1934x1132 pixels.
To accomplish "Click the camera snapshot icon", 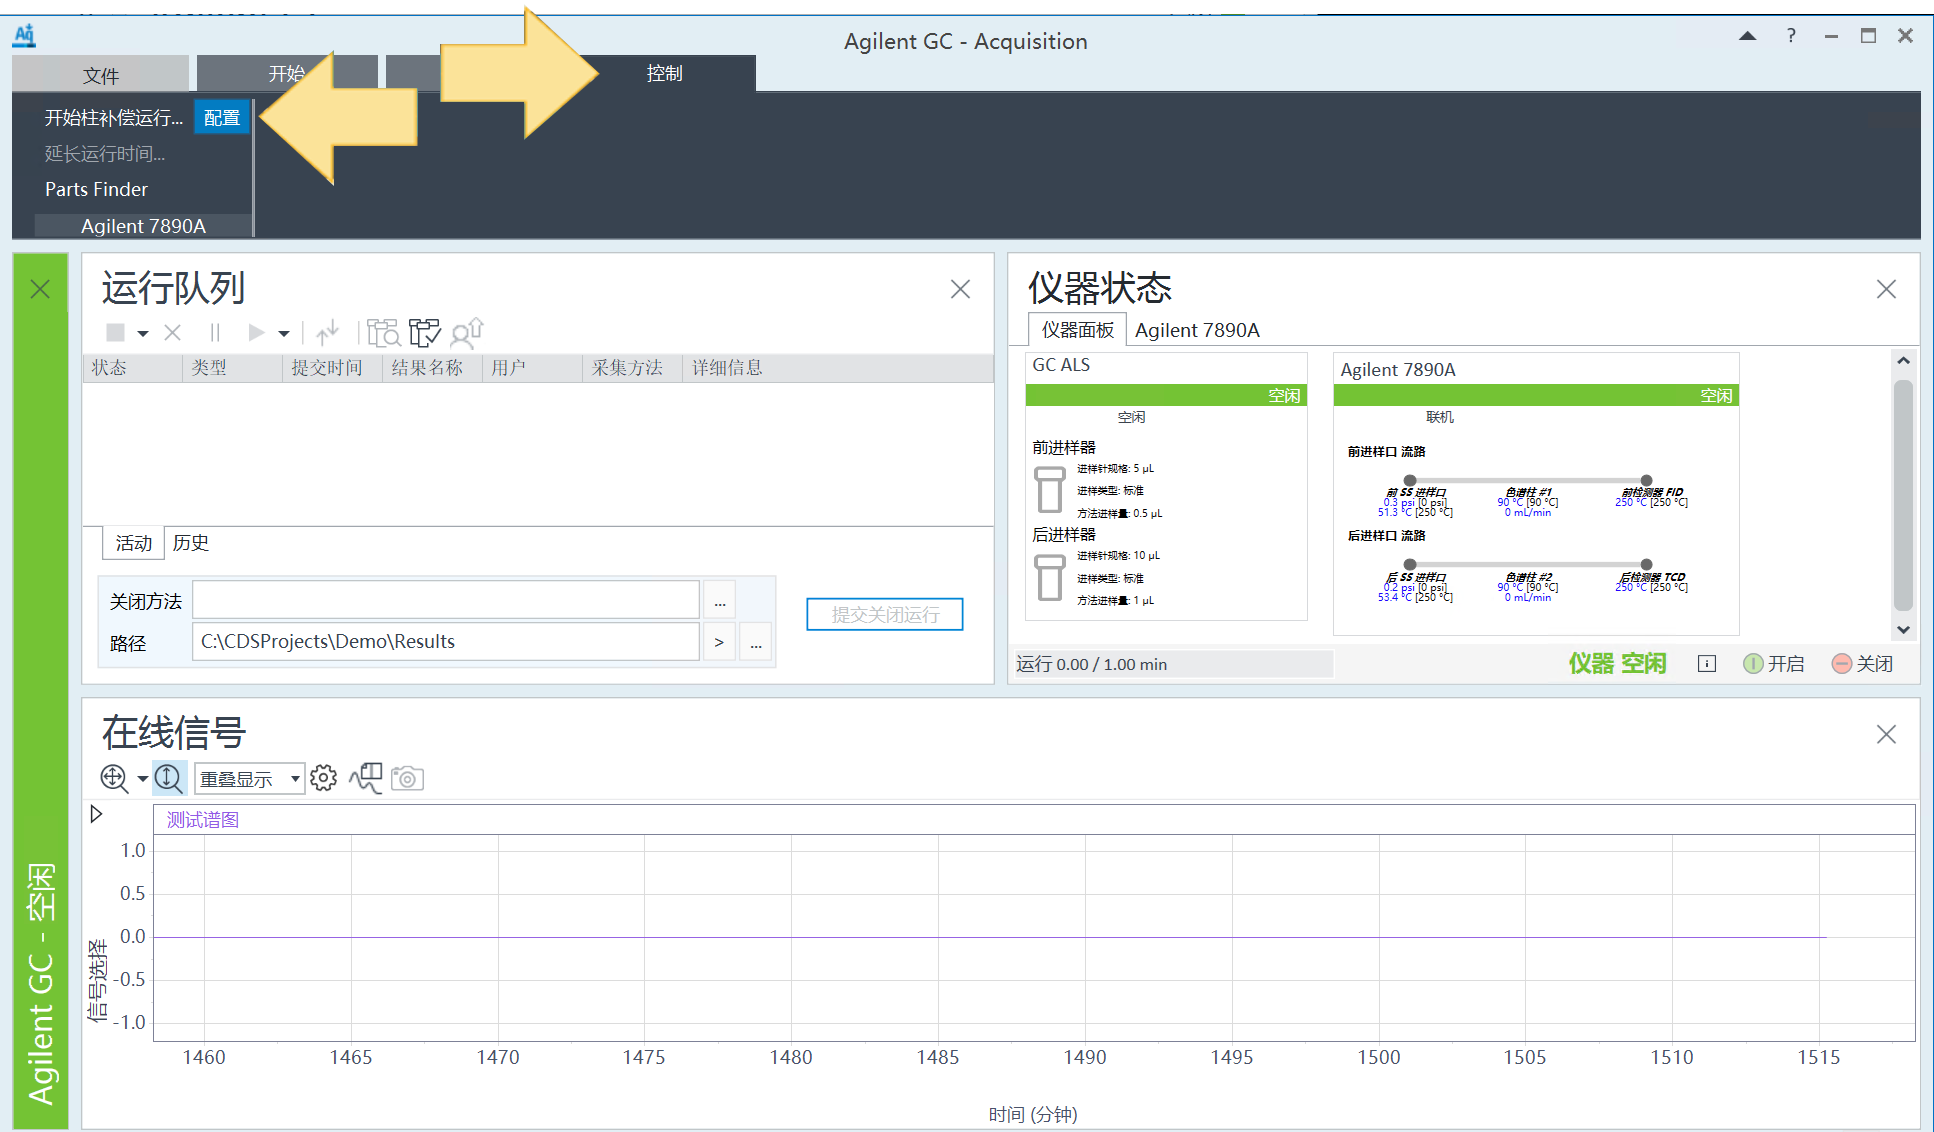I will 407,778.
